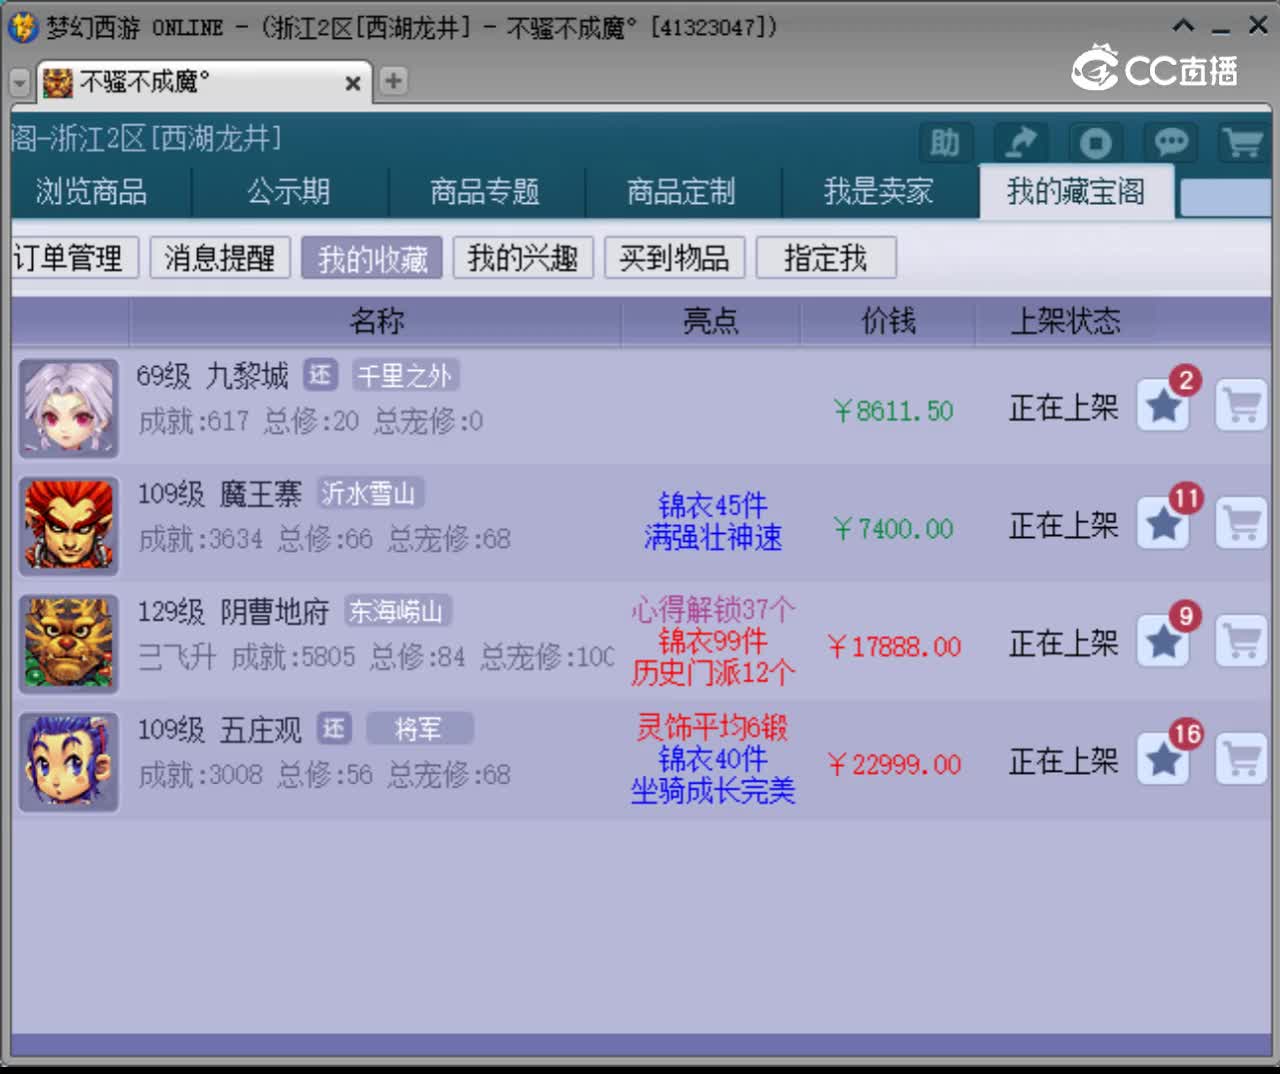Toggle favorite star for 69级 九黎城 listing

[1163, 406]
